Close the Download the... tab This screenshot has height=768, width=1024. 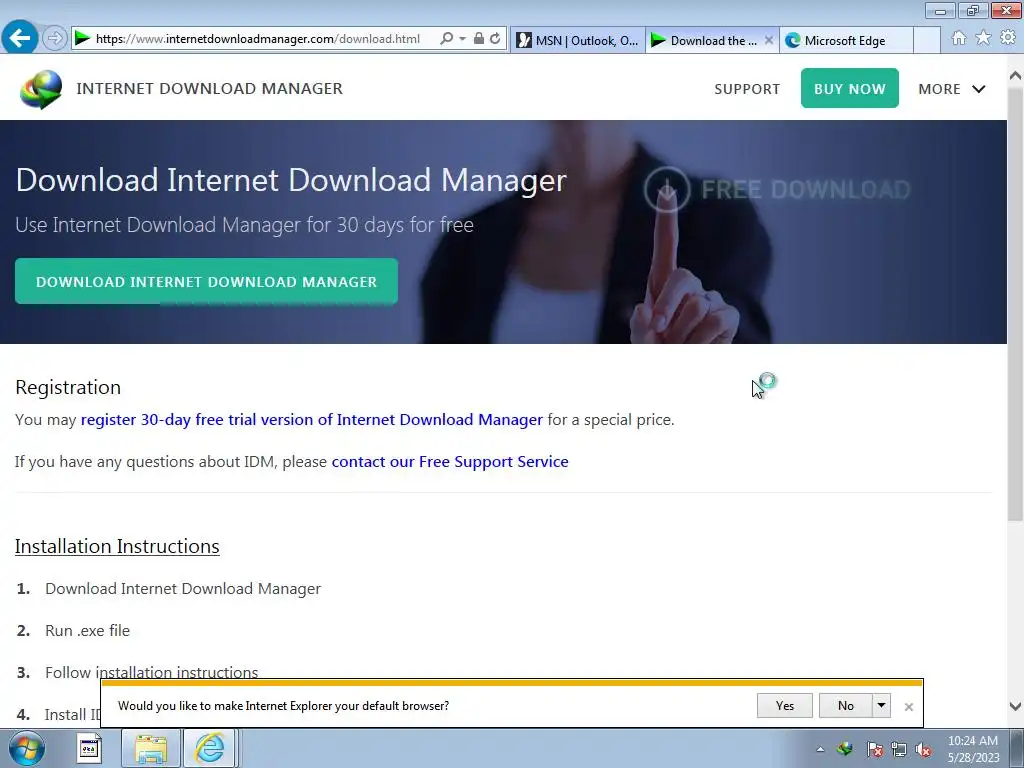coord(769,40)
